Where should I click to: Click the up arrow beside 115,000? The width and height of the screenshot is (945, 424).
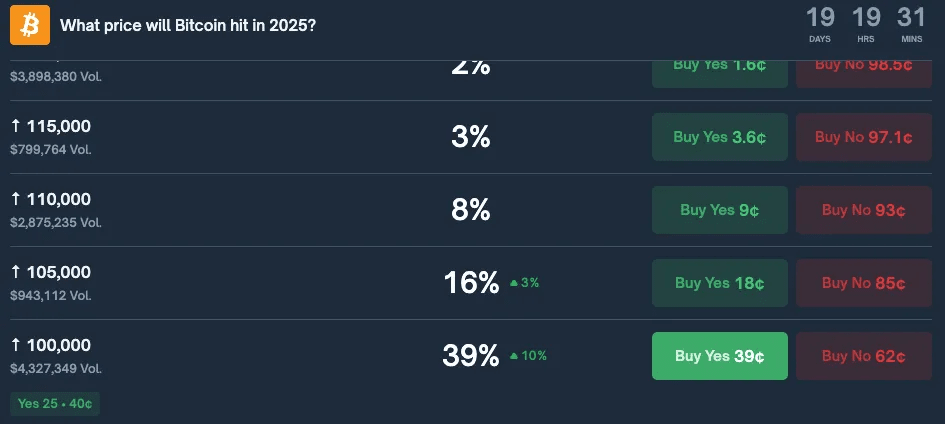[16, 126]
